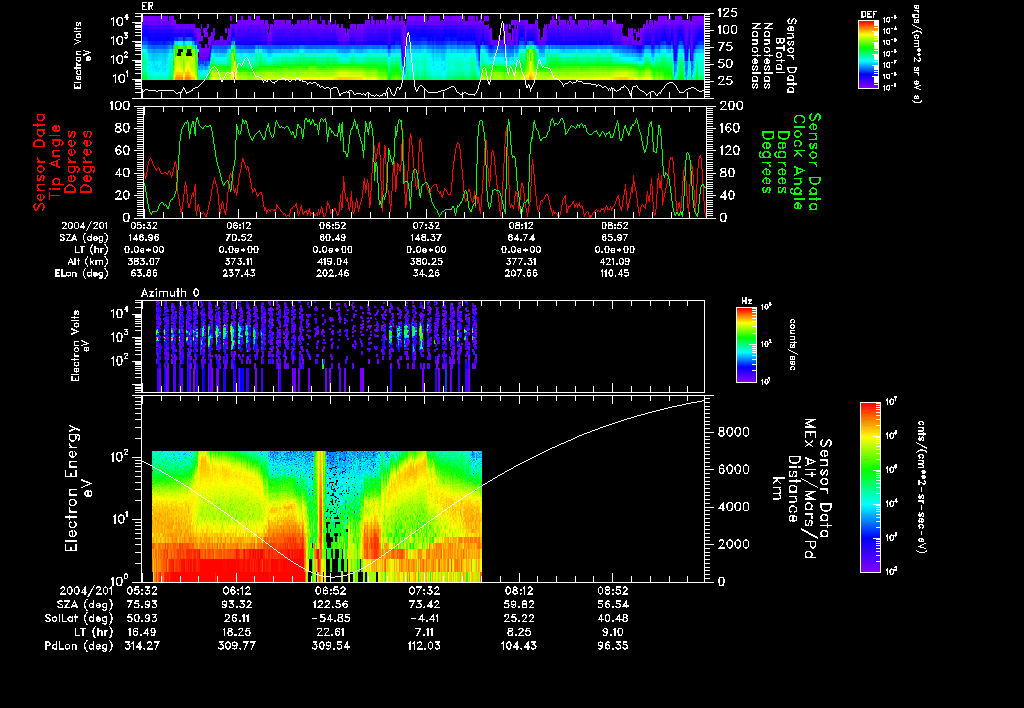Select SZA value 85.97

(615, 238)
